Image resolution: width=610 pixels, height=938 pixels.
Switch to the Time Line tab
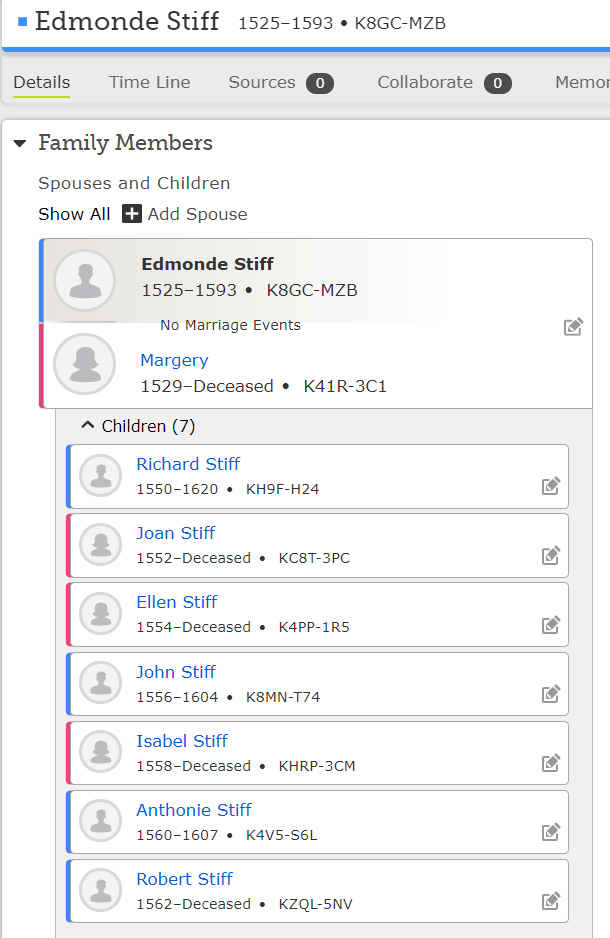click(x=149, y=83)
